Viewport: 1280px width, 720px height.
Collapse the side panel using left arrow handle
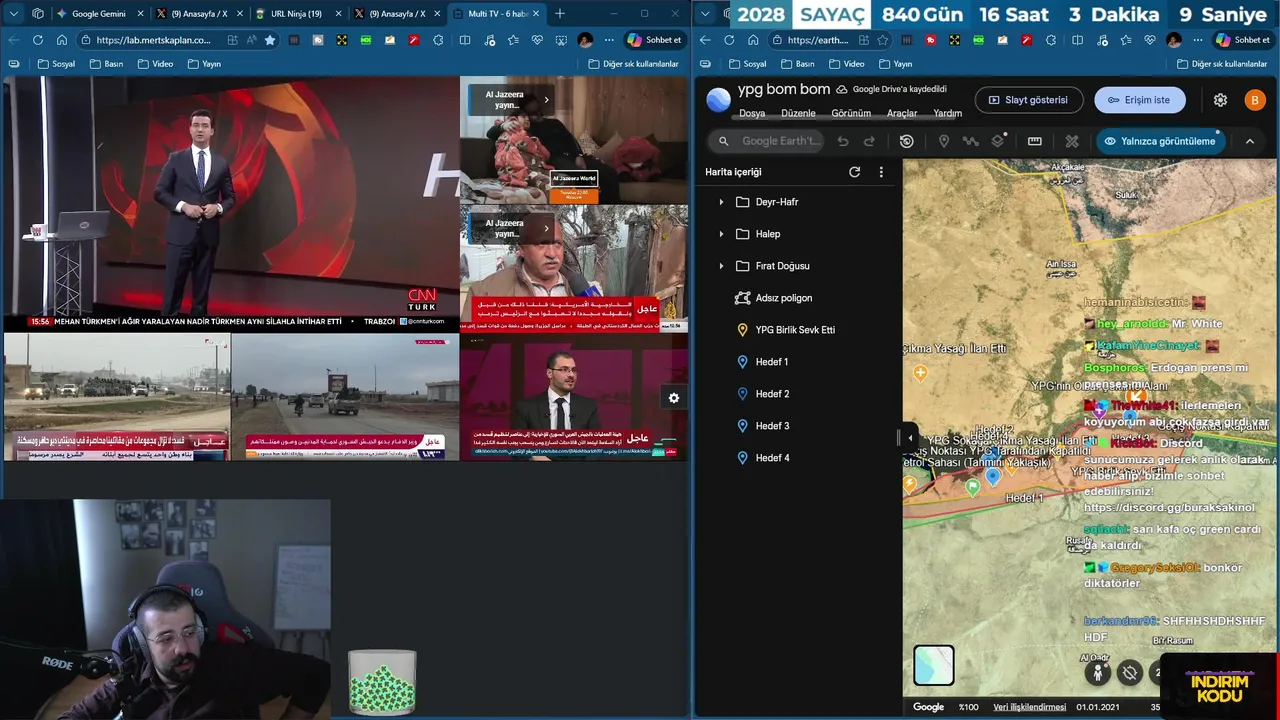(909, 438)
